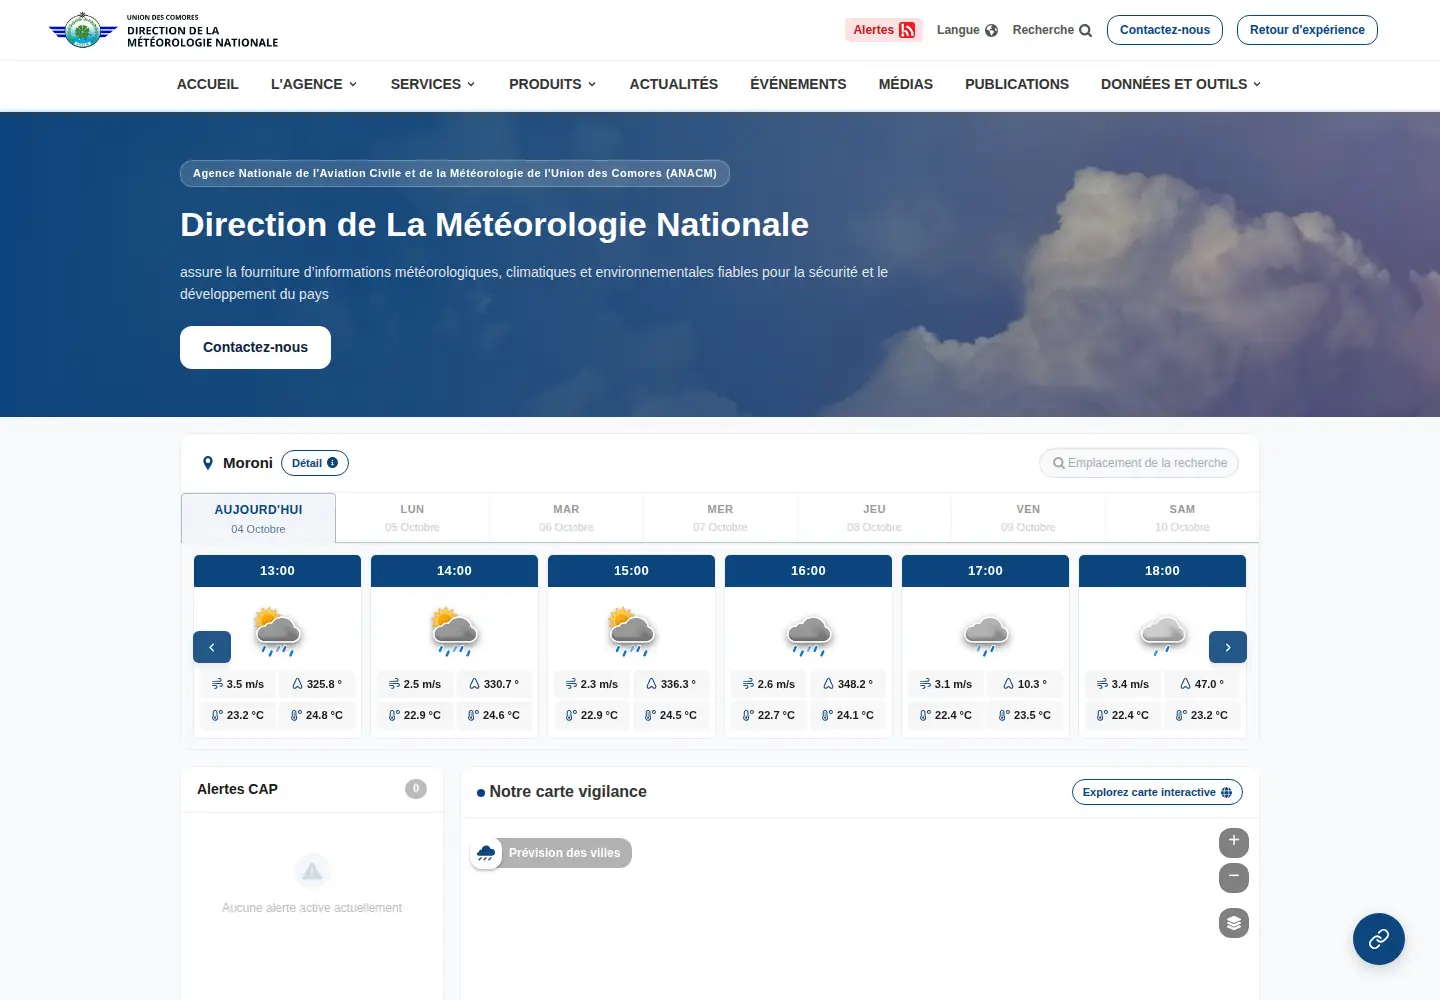Click the Langue globe icon
This screenshot has width=1440, height=1000.
(991, 30)
